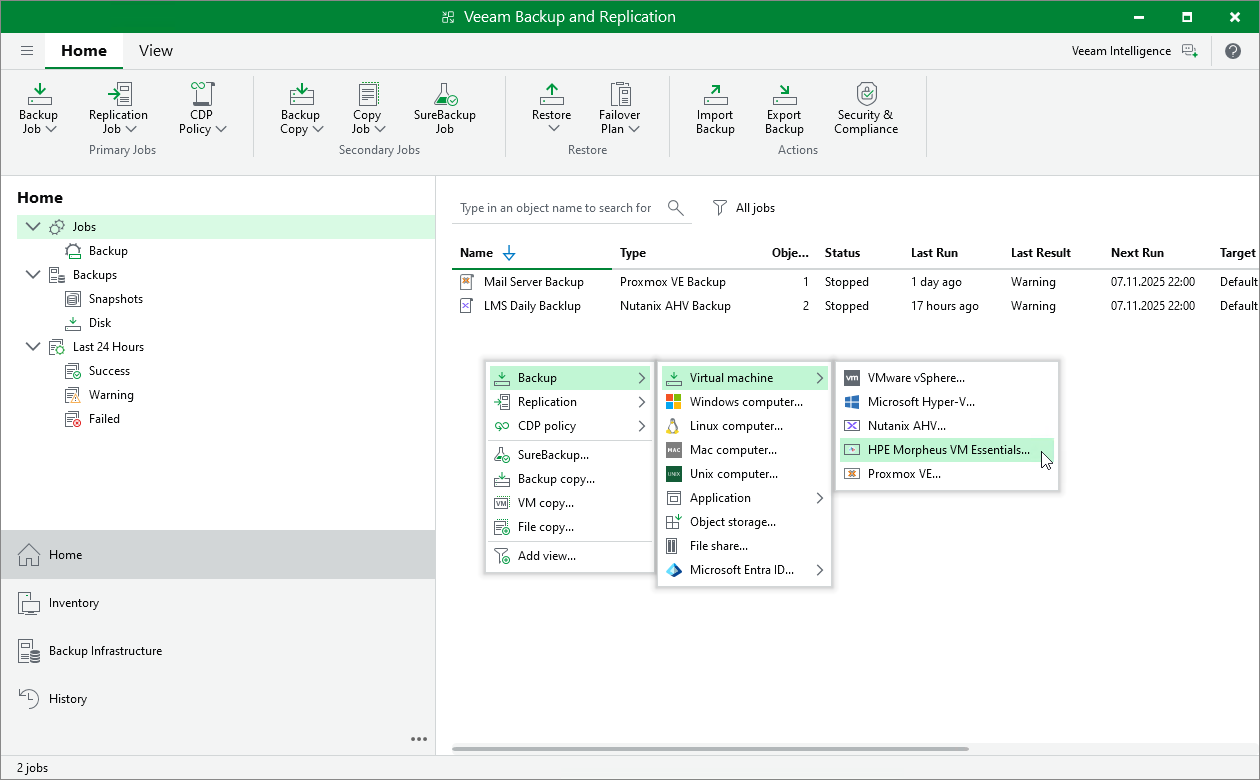Screen dimensions: 1260x780
Task: Click the All jobs filter
Action: coord(744,208)
